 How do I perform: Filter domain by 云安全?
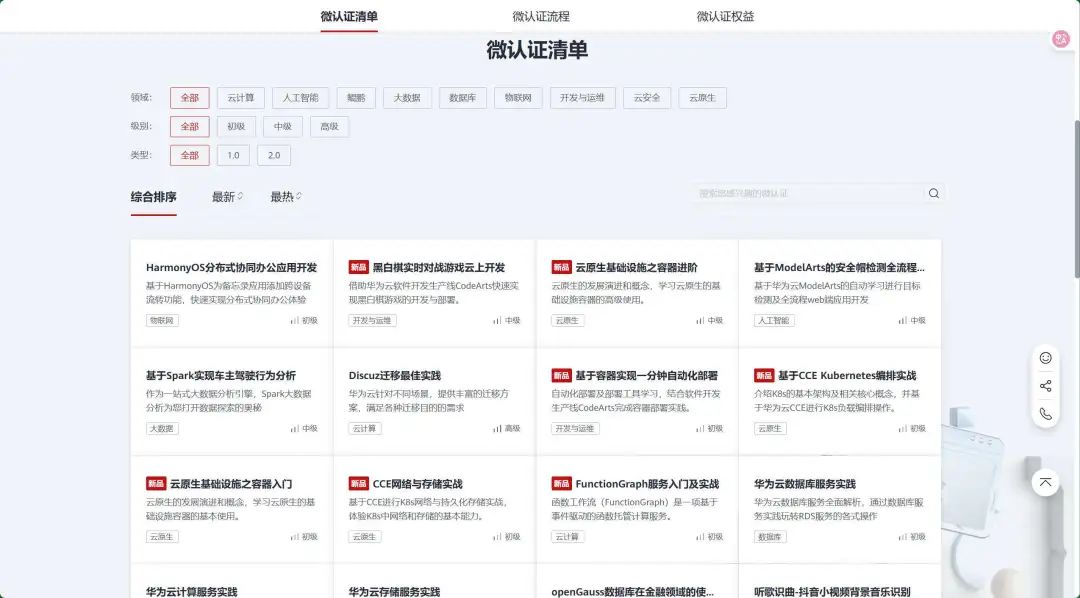647,98
